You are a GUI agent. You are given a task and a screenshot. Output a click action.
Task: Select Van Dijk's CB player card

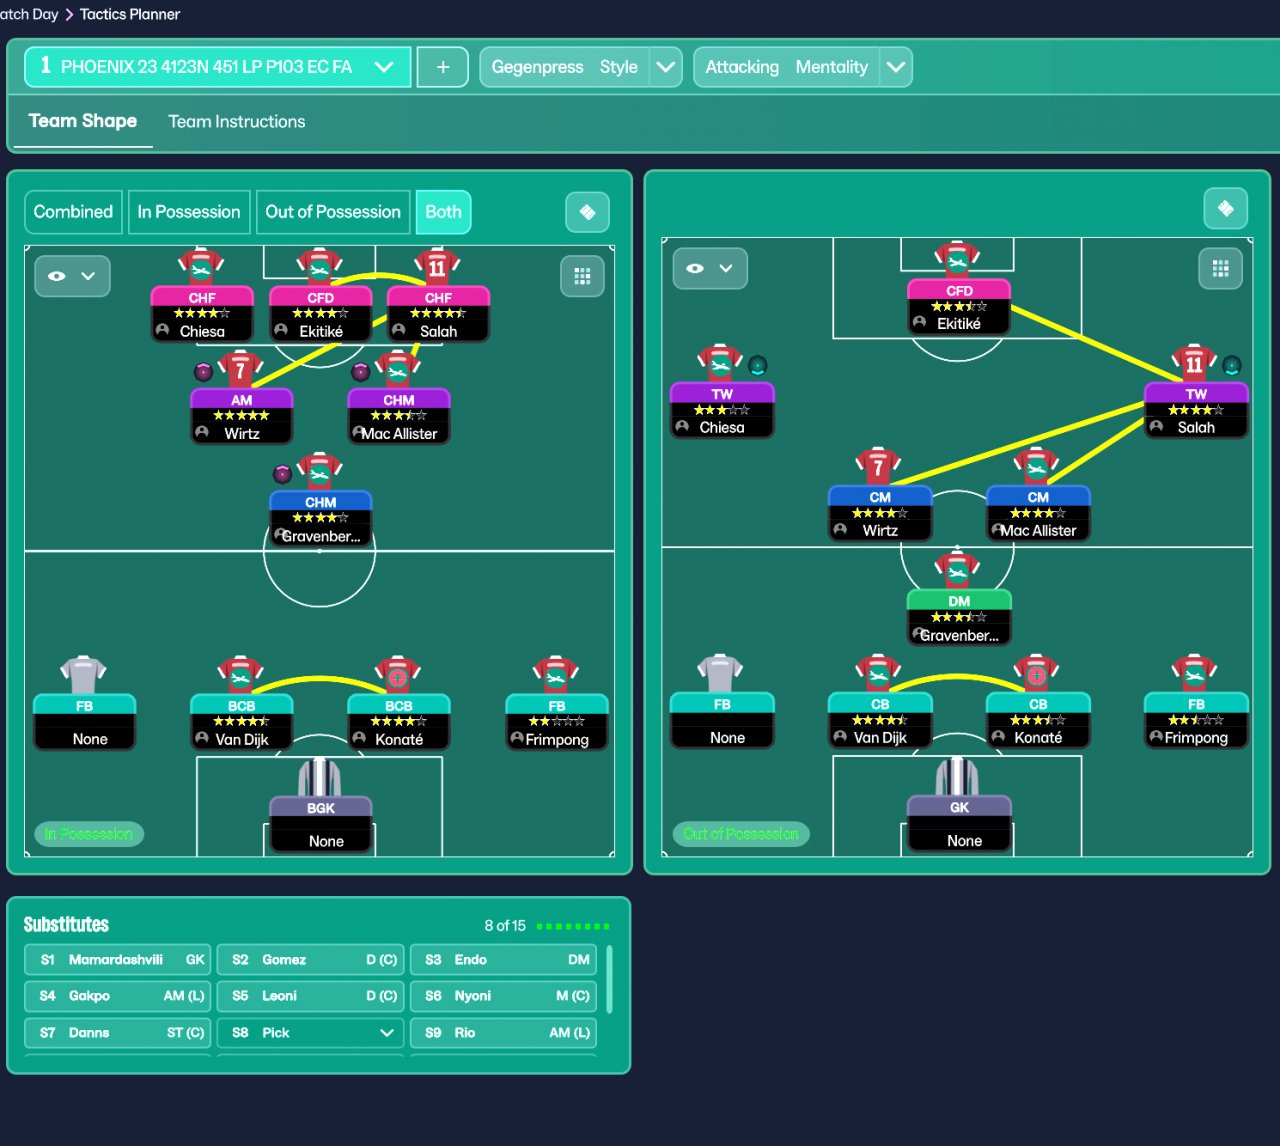[880, 721]
